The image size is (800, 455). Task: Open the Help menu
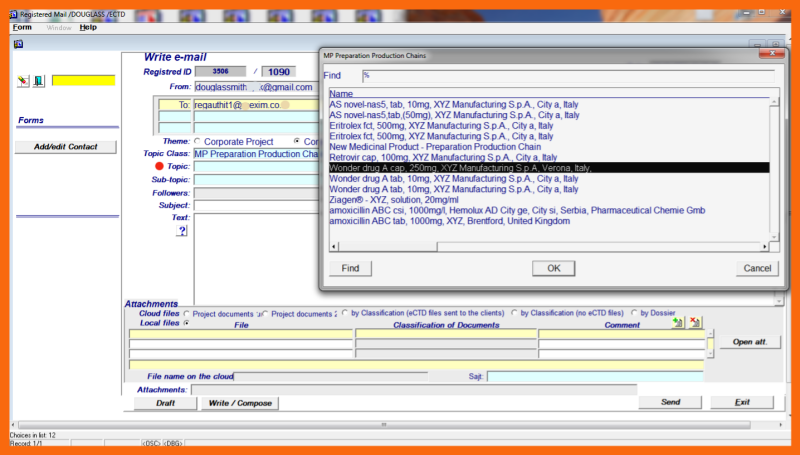88,27
